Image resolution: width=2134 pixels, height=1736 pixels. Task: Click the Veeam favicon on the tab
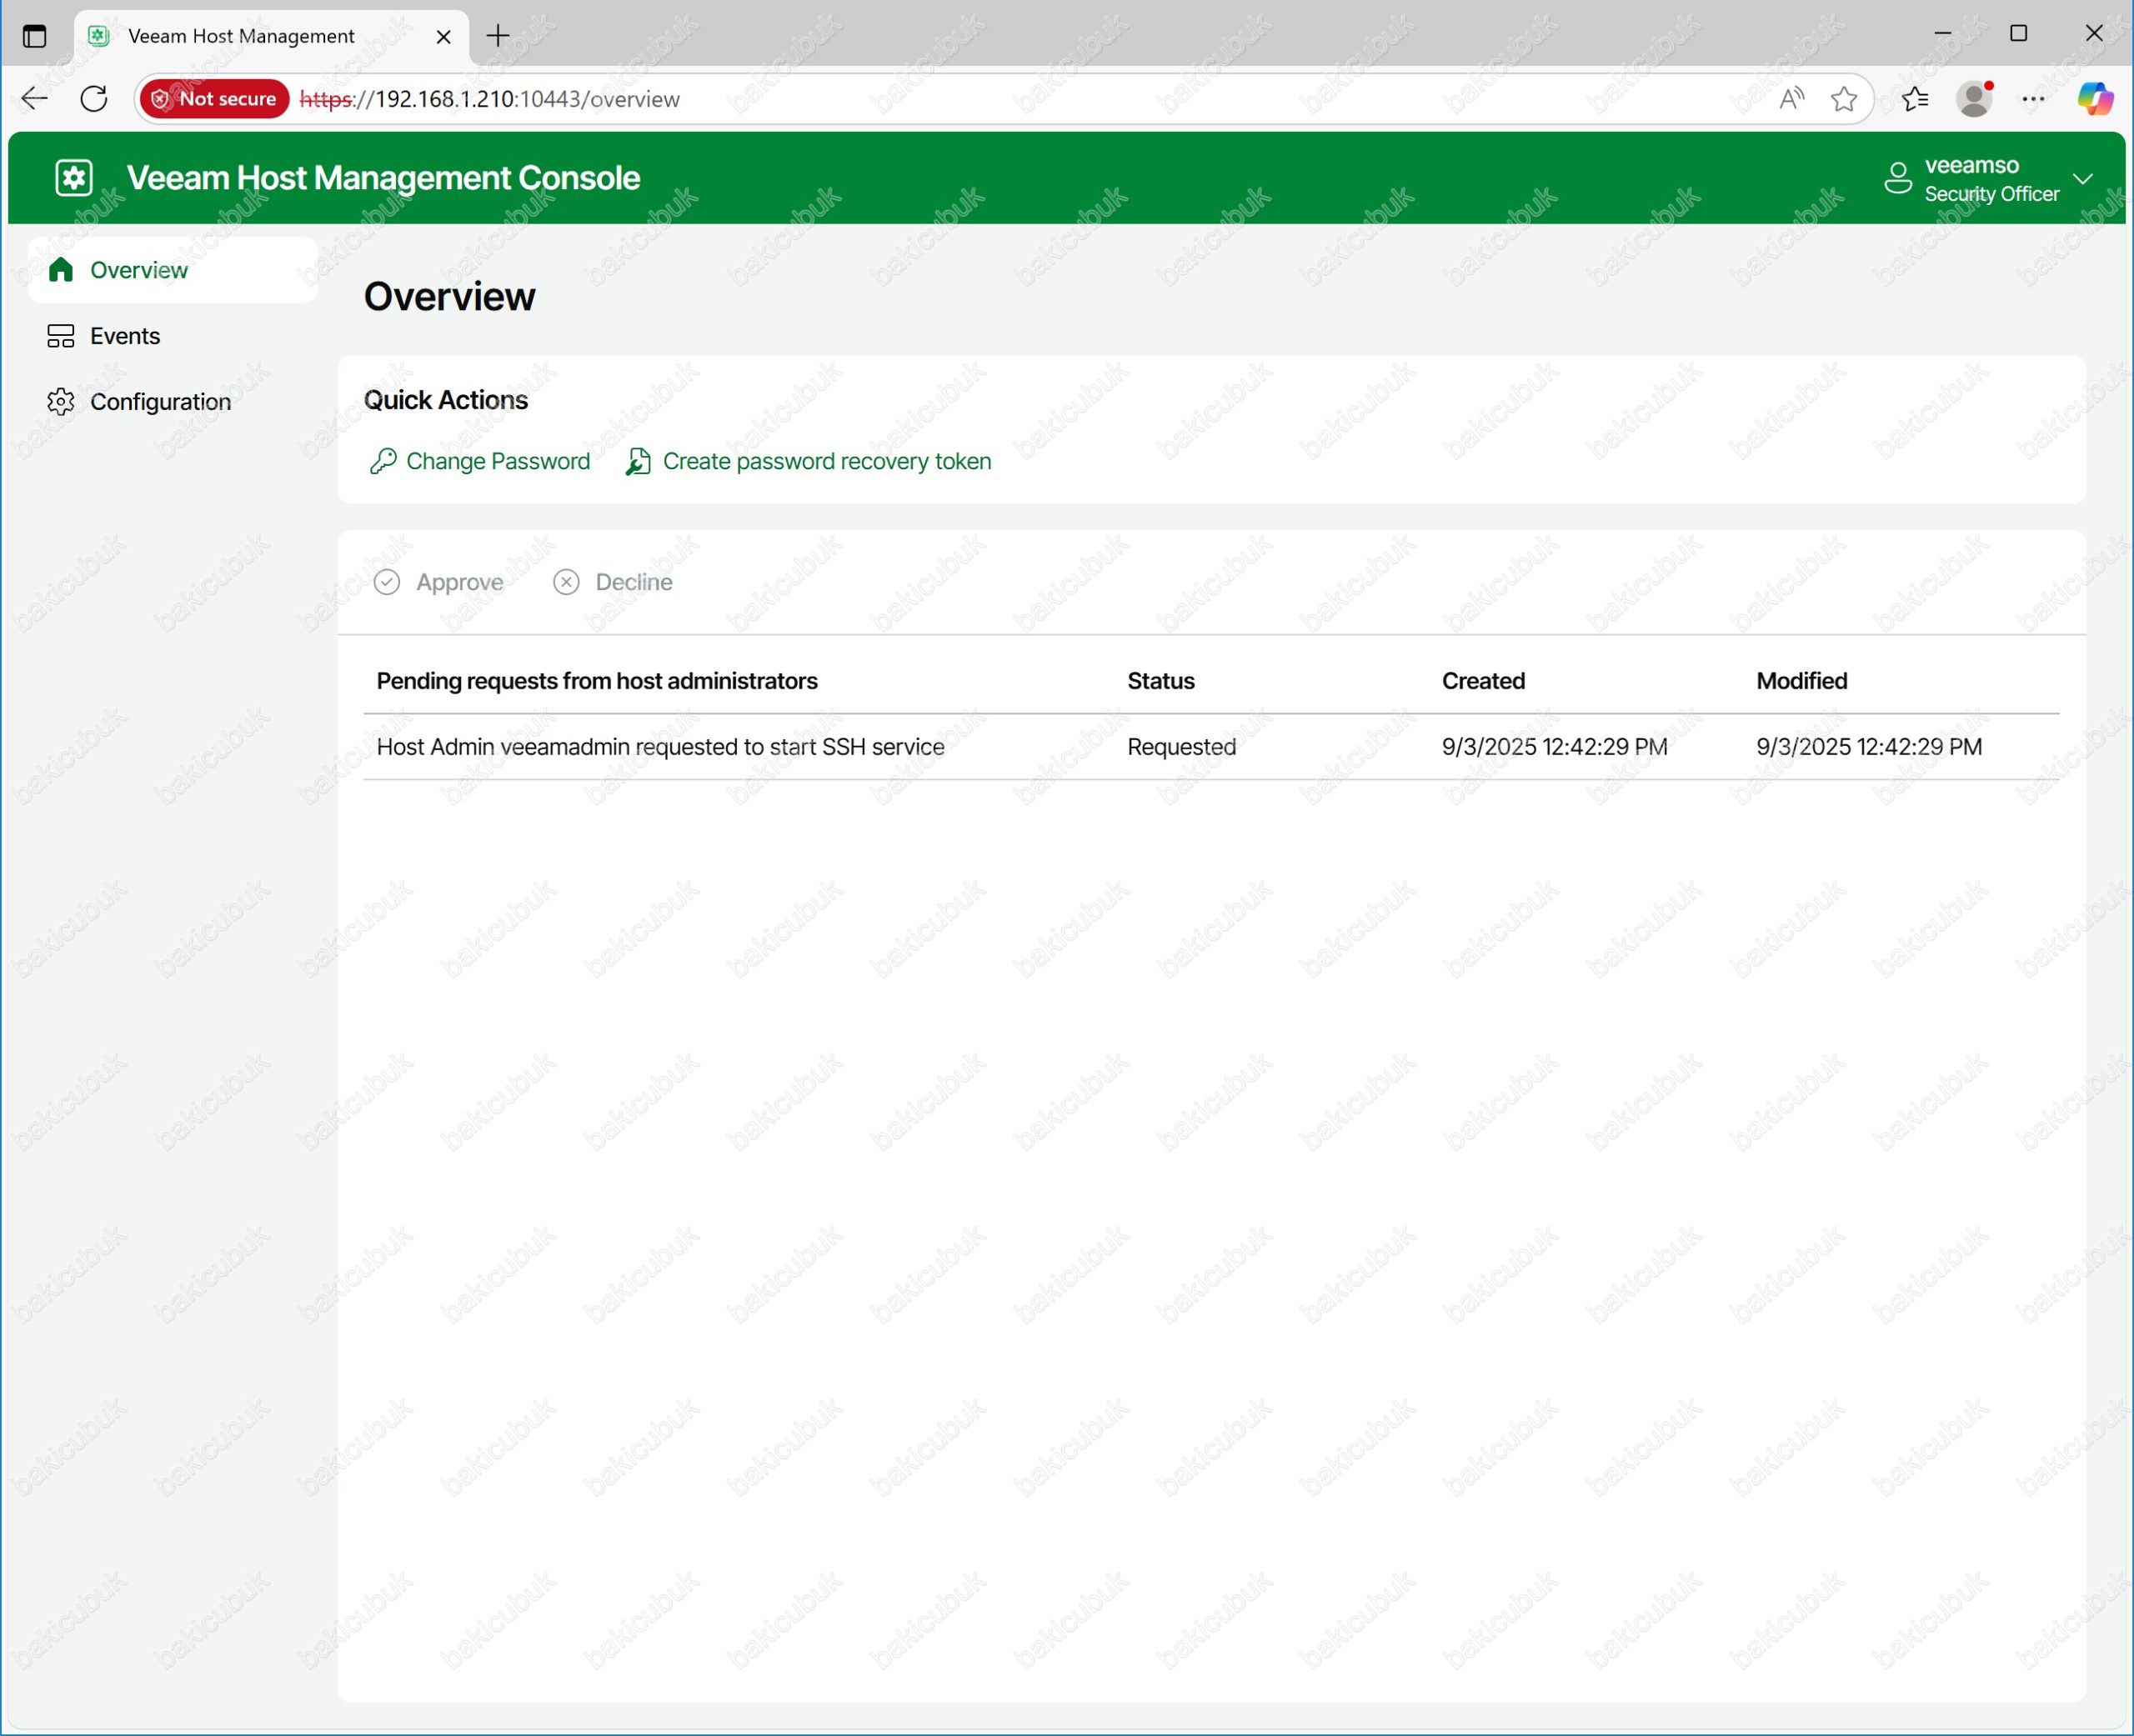98,36
